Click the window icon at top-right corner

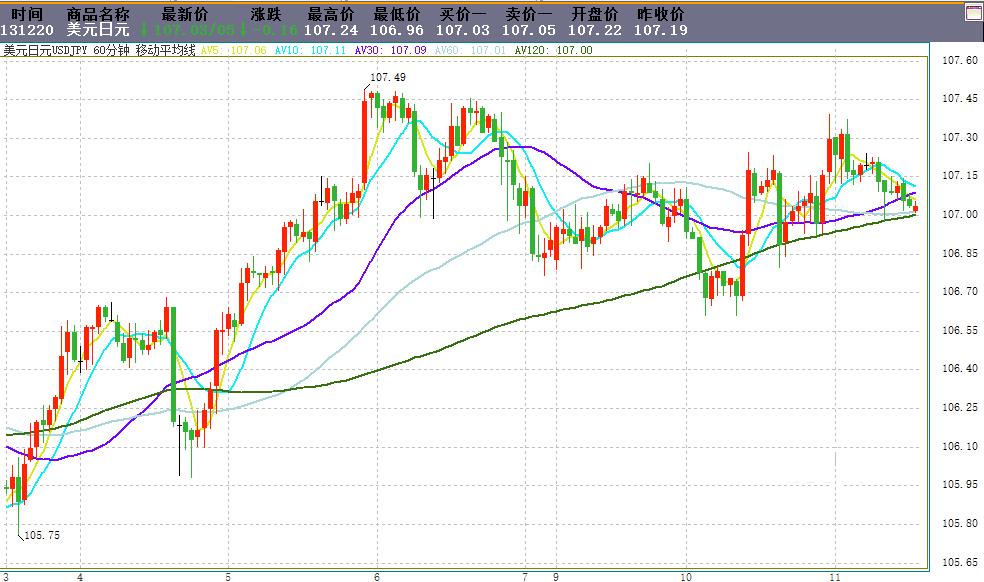tap(975, 13)
